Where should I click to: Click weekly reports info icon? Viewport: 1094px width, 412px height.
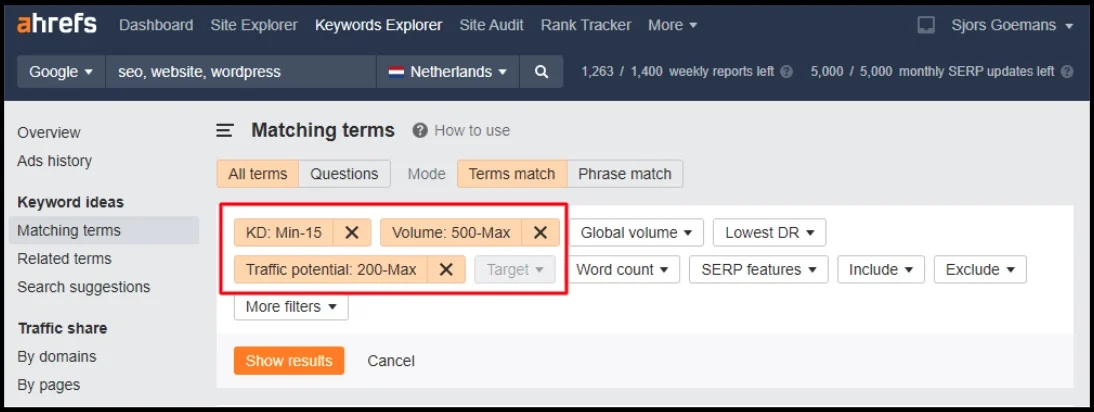coord(786,72)
